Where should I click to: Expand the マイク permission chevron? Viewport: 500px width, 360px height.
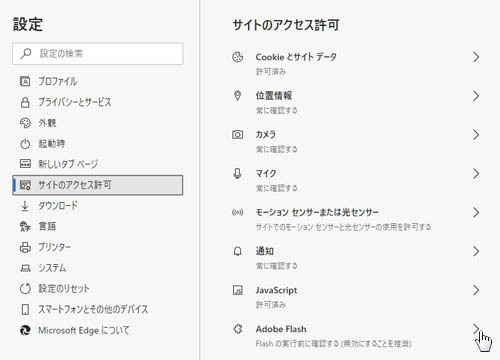click(476, 173)
